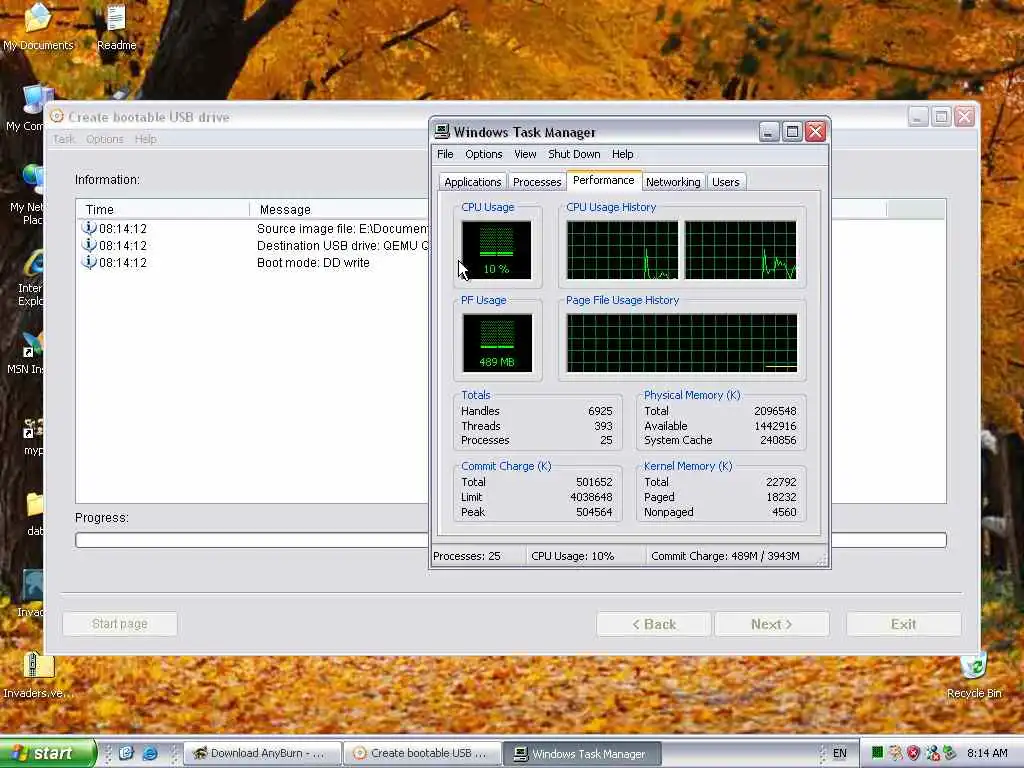Open the Help menu in Task Manager
Viewport: 1024px width, 768px height.
pyautogui.click(x=622, y=154)
